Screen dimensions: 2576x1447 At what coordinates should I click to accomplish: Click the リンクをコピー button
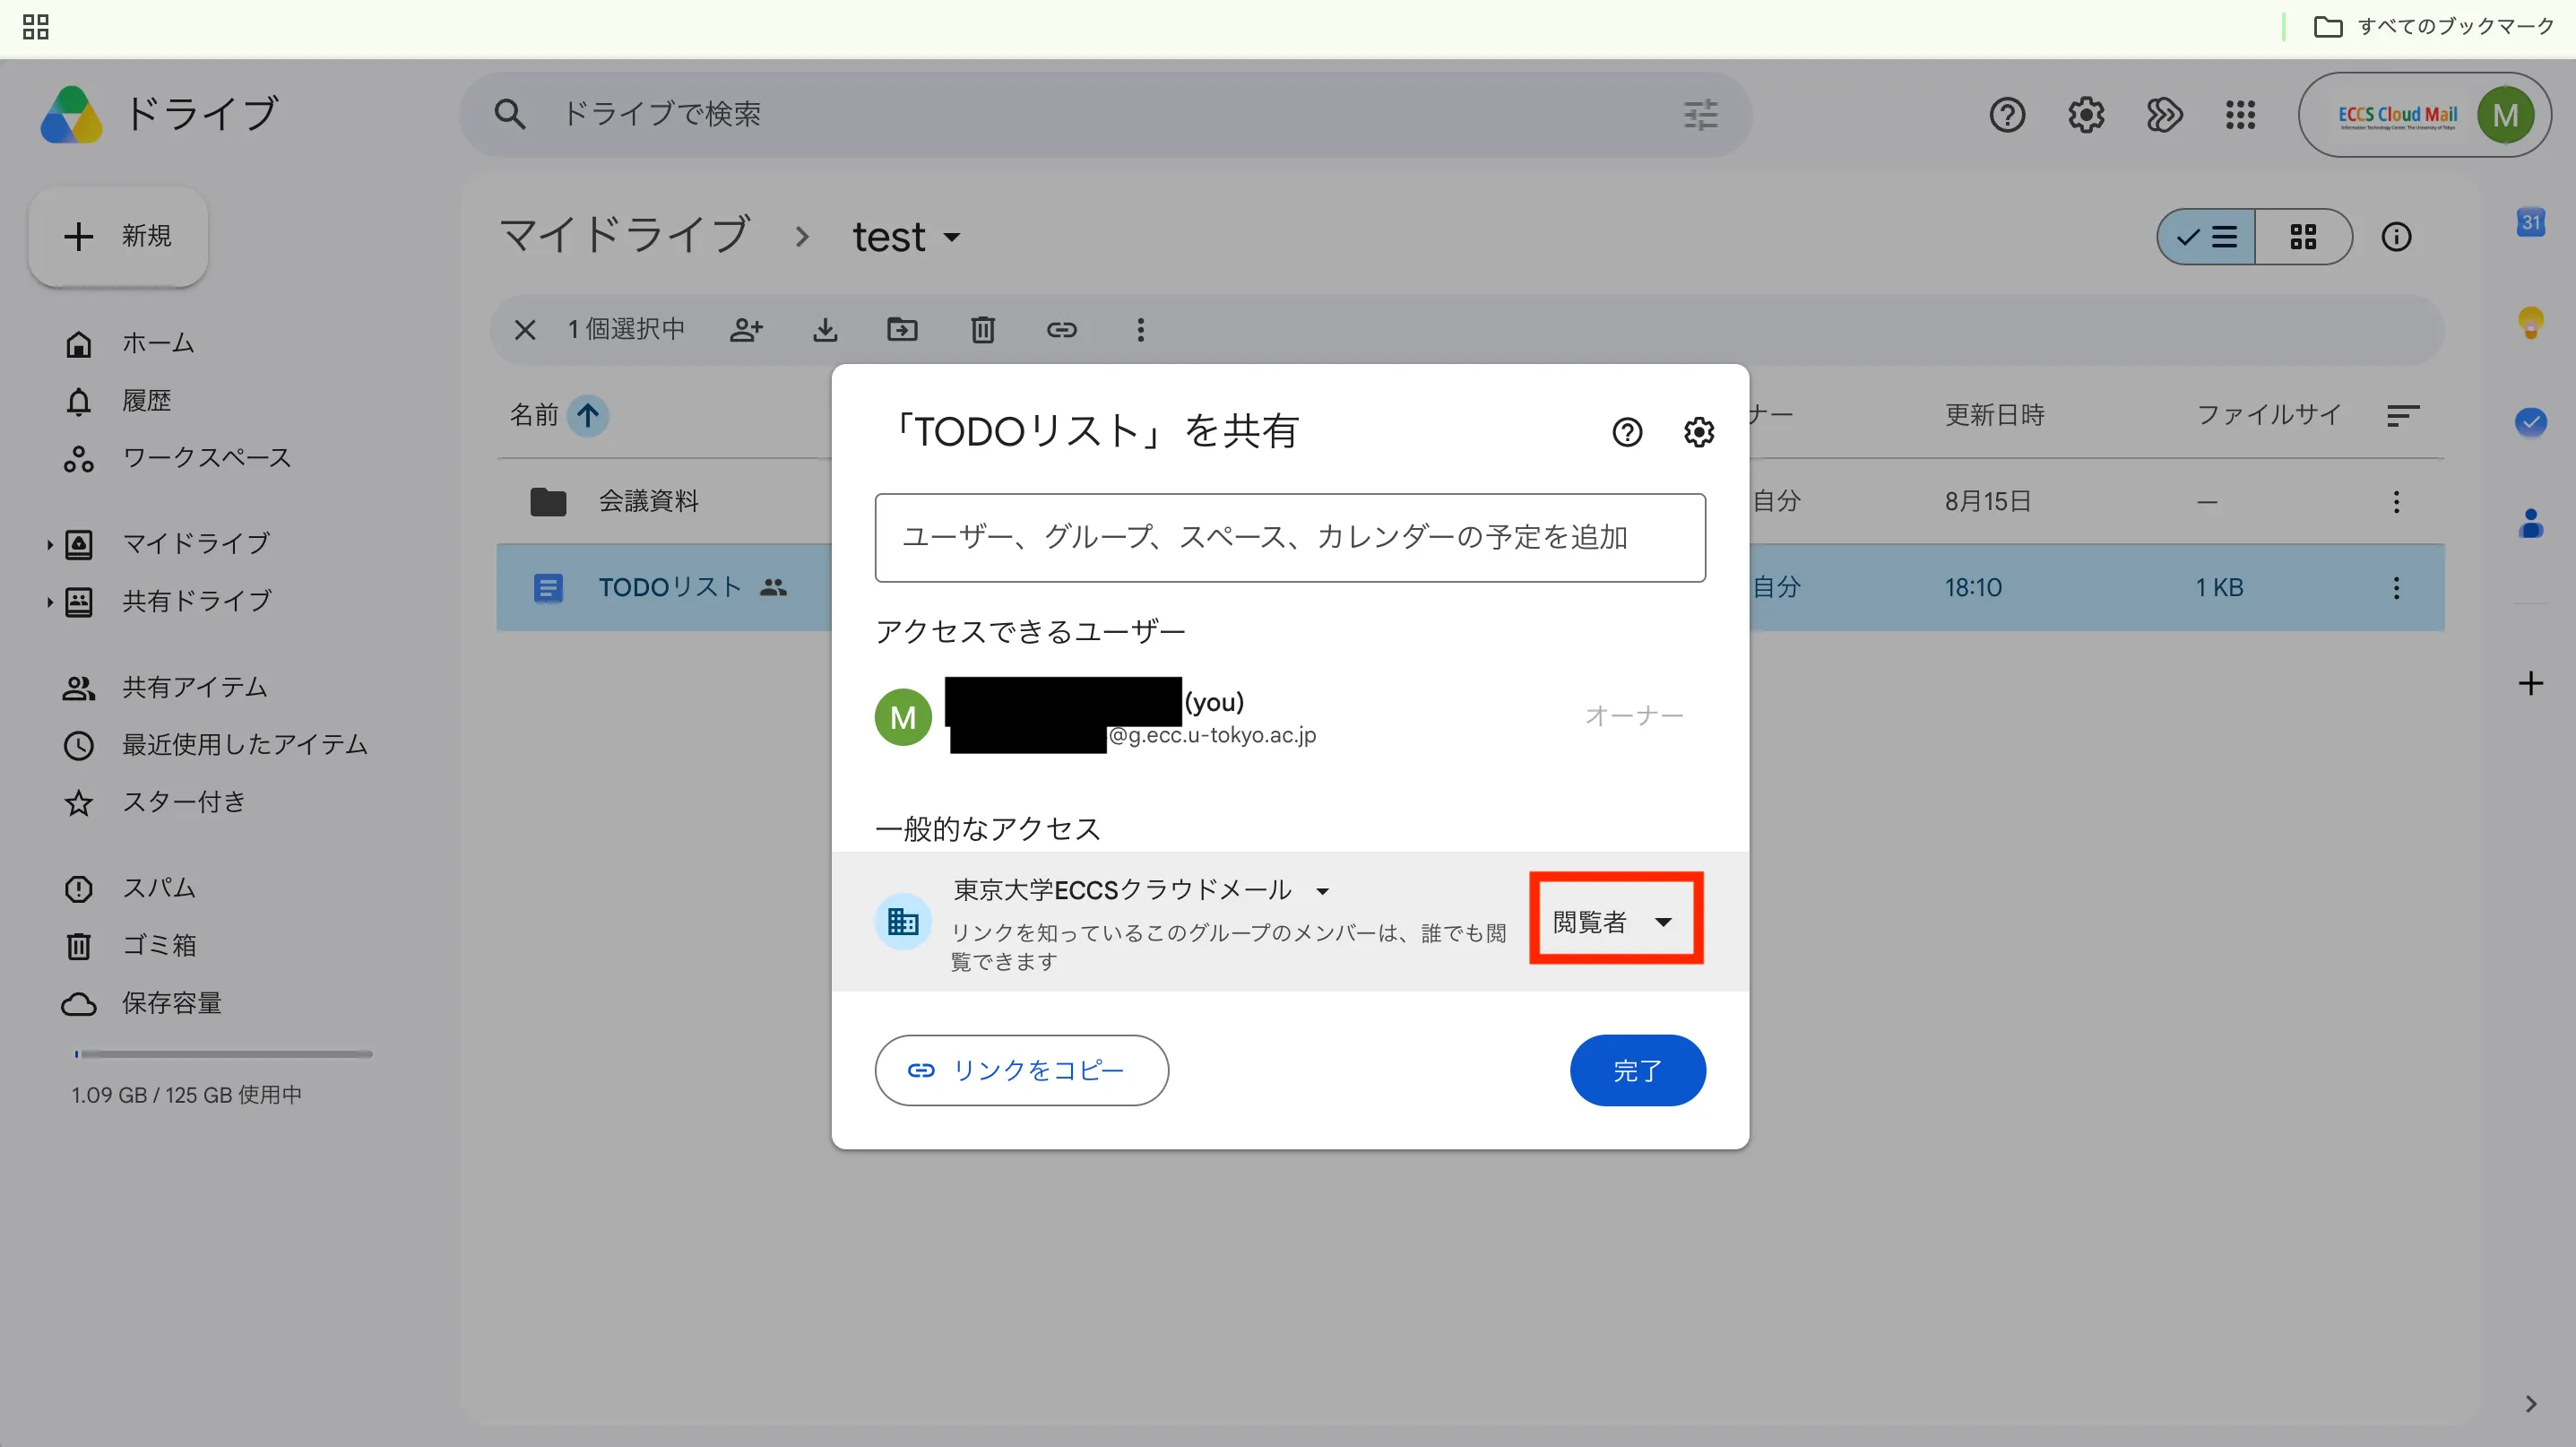[x=1021, y=1070]
